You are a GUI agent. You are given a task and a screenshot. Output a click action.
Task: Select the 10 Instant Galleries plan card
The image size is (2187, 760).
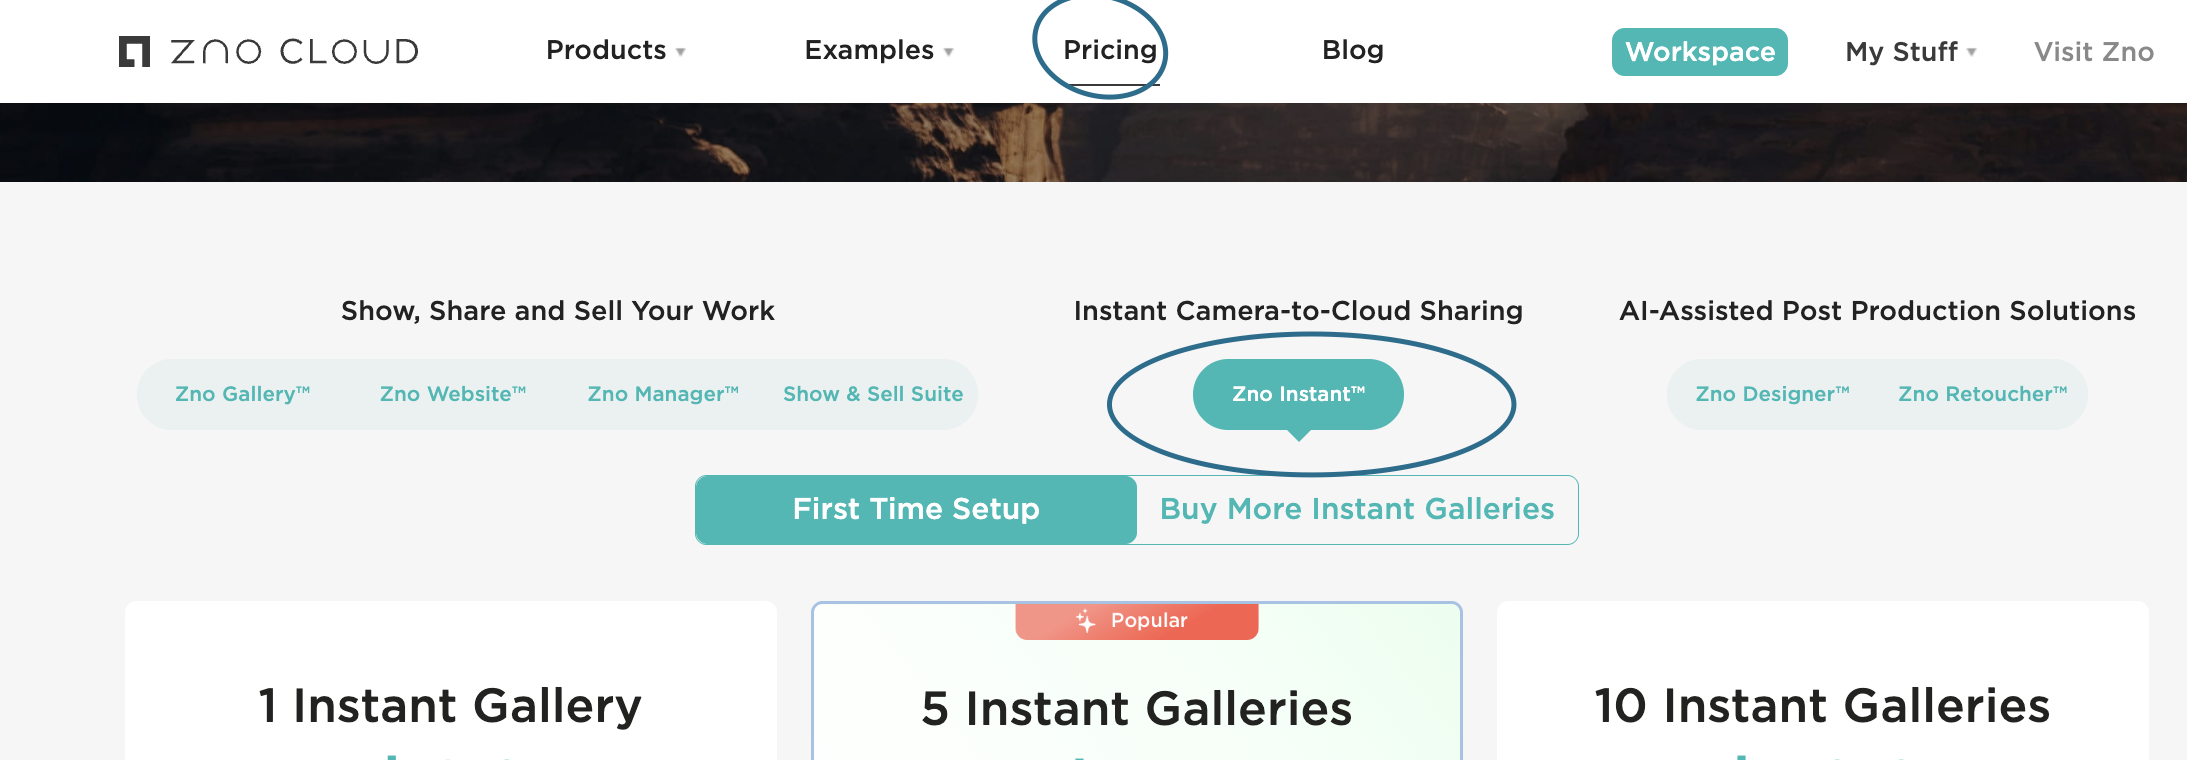point(1822,706)
